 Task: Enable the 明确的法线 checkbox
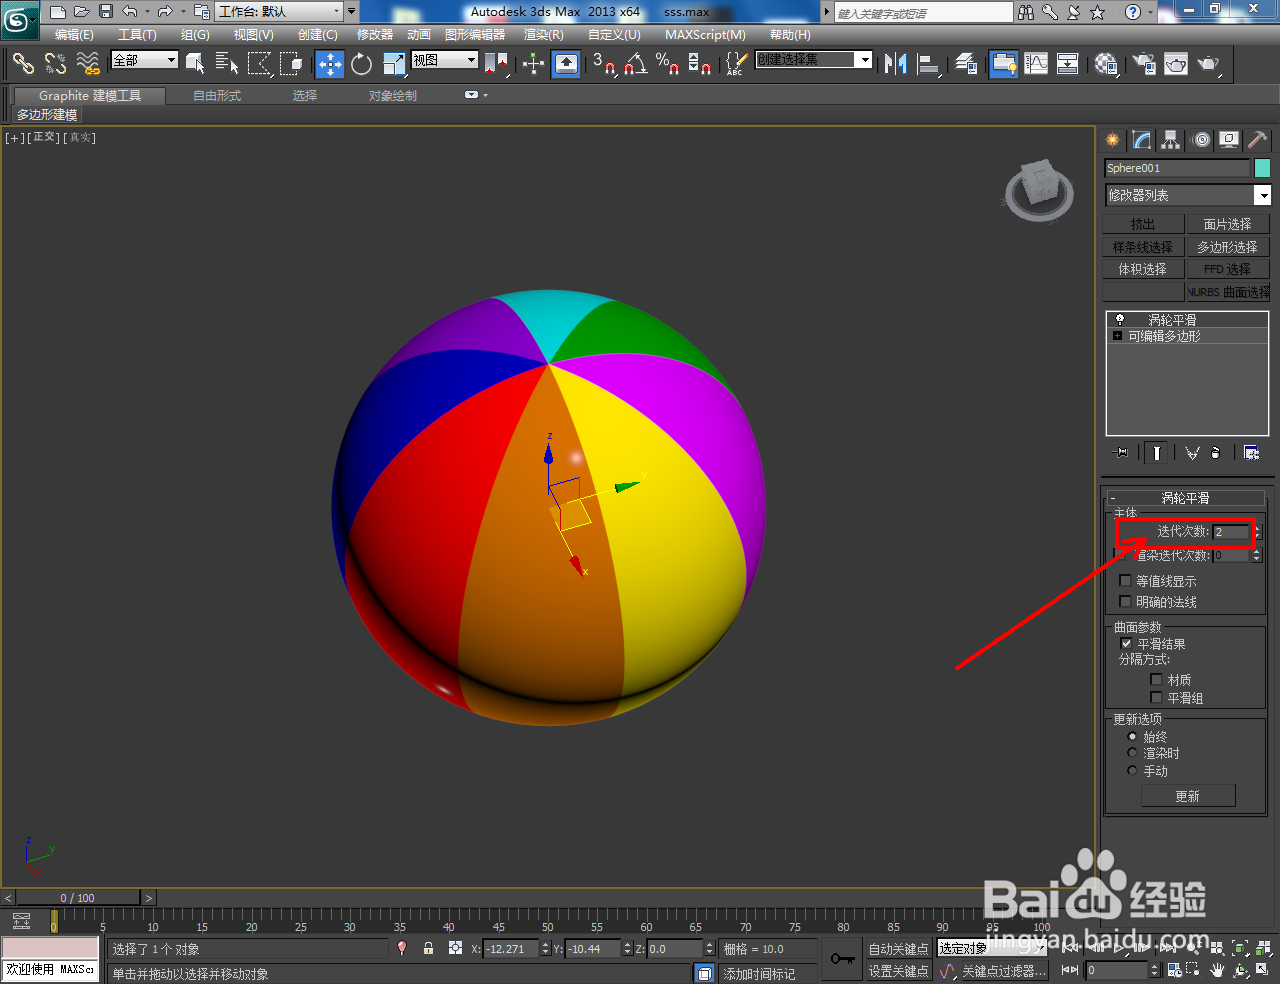[1125, 601]
